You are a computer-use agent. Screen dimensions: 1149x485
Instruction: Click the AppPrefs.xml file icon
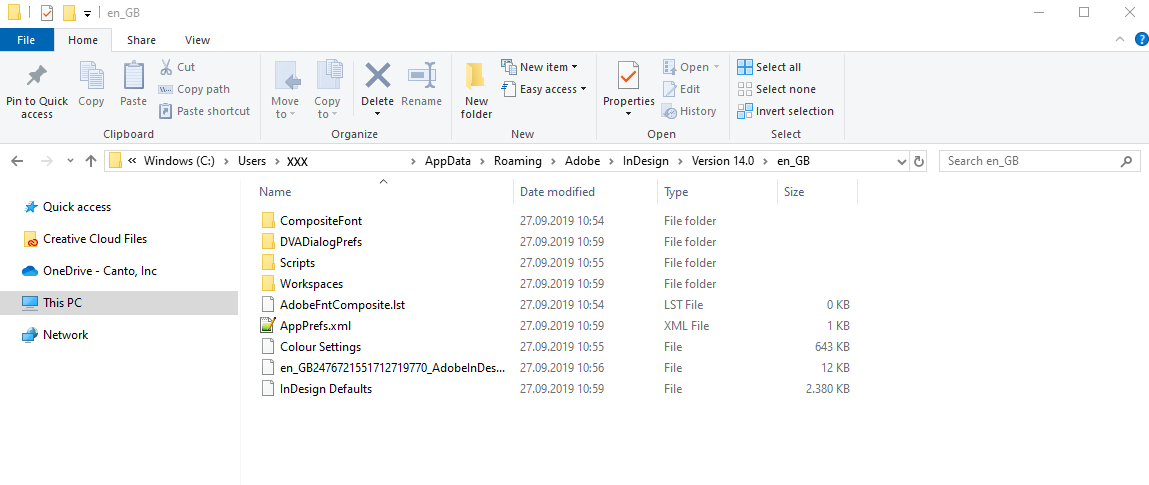[267, 326]
